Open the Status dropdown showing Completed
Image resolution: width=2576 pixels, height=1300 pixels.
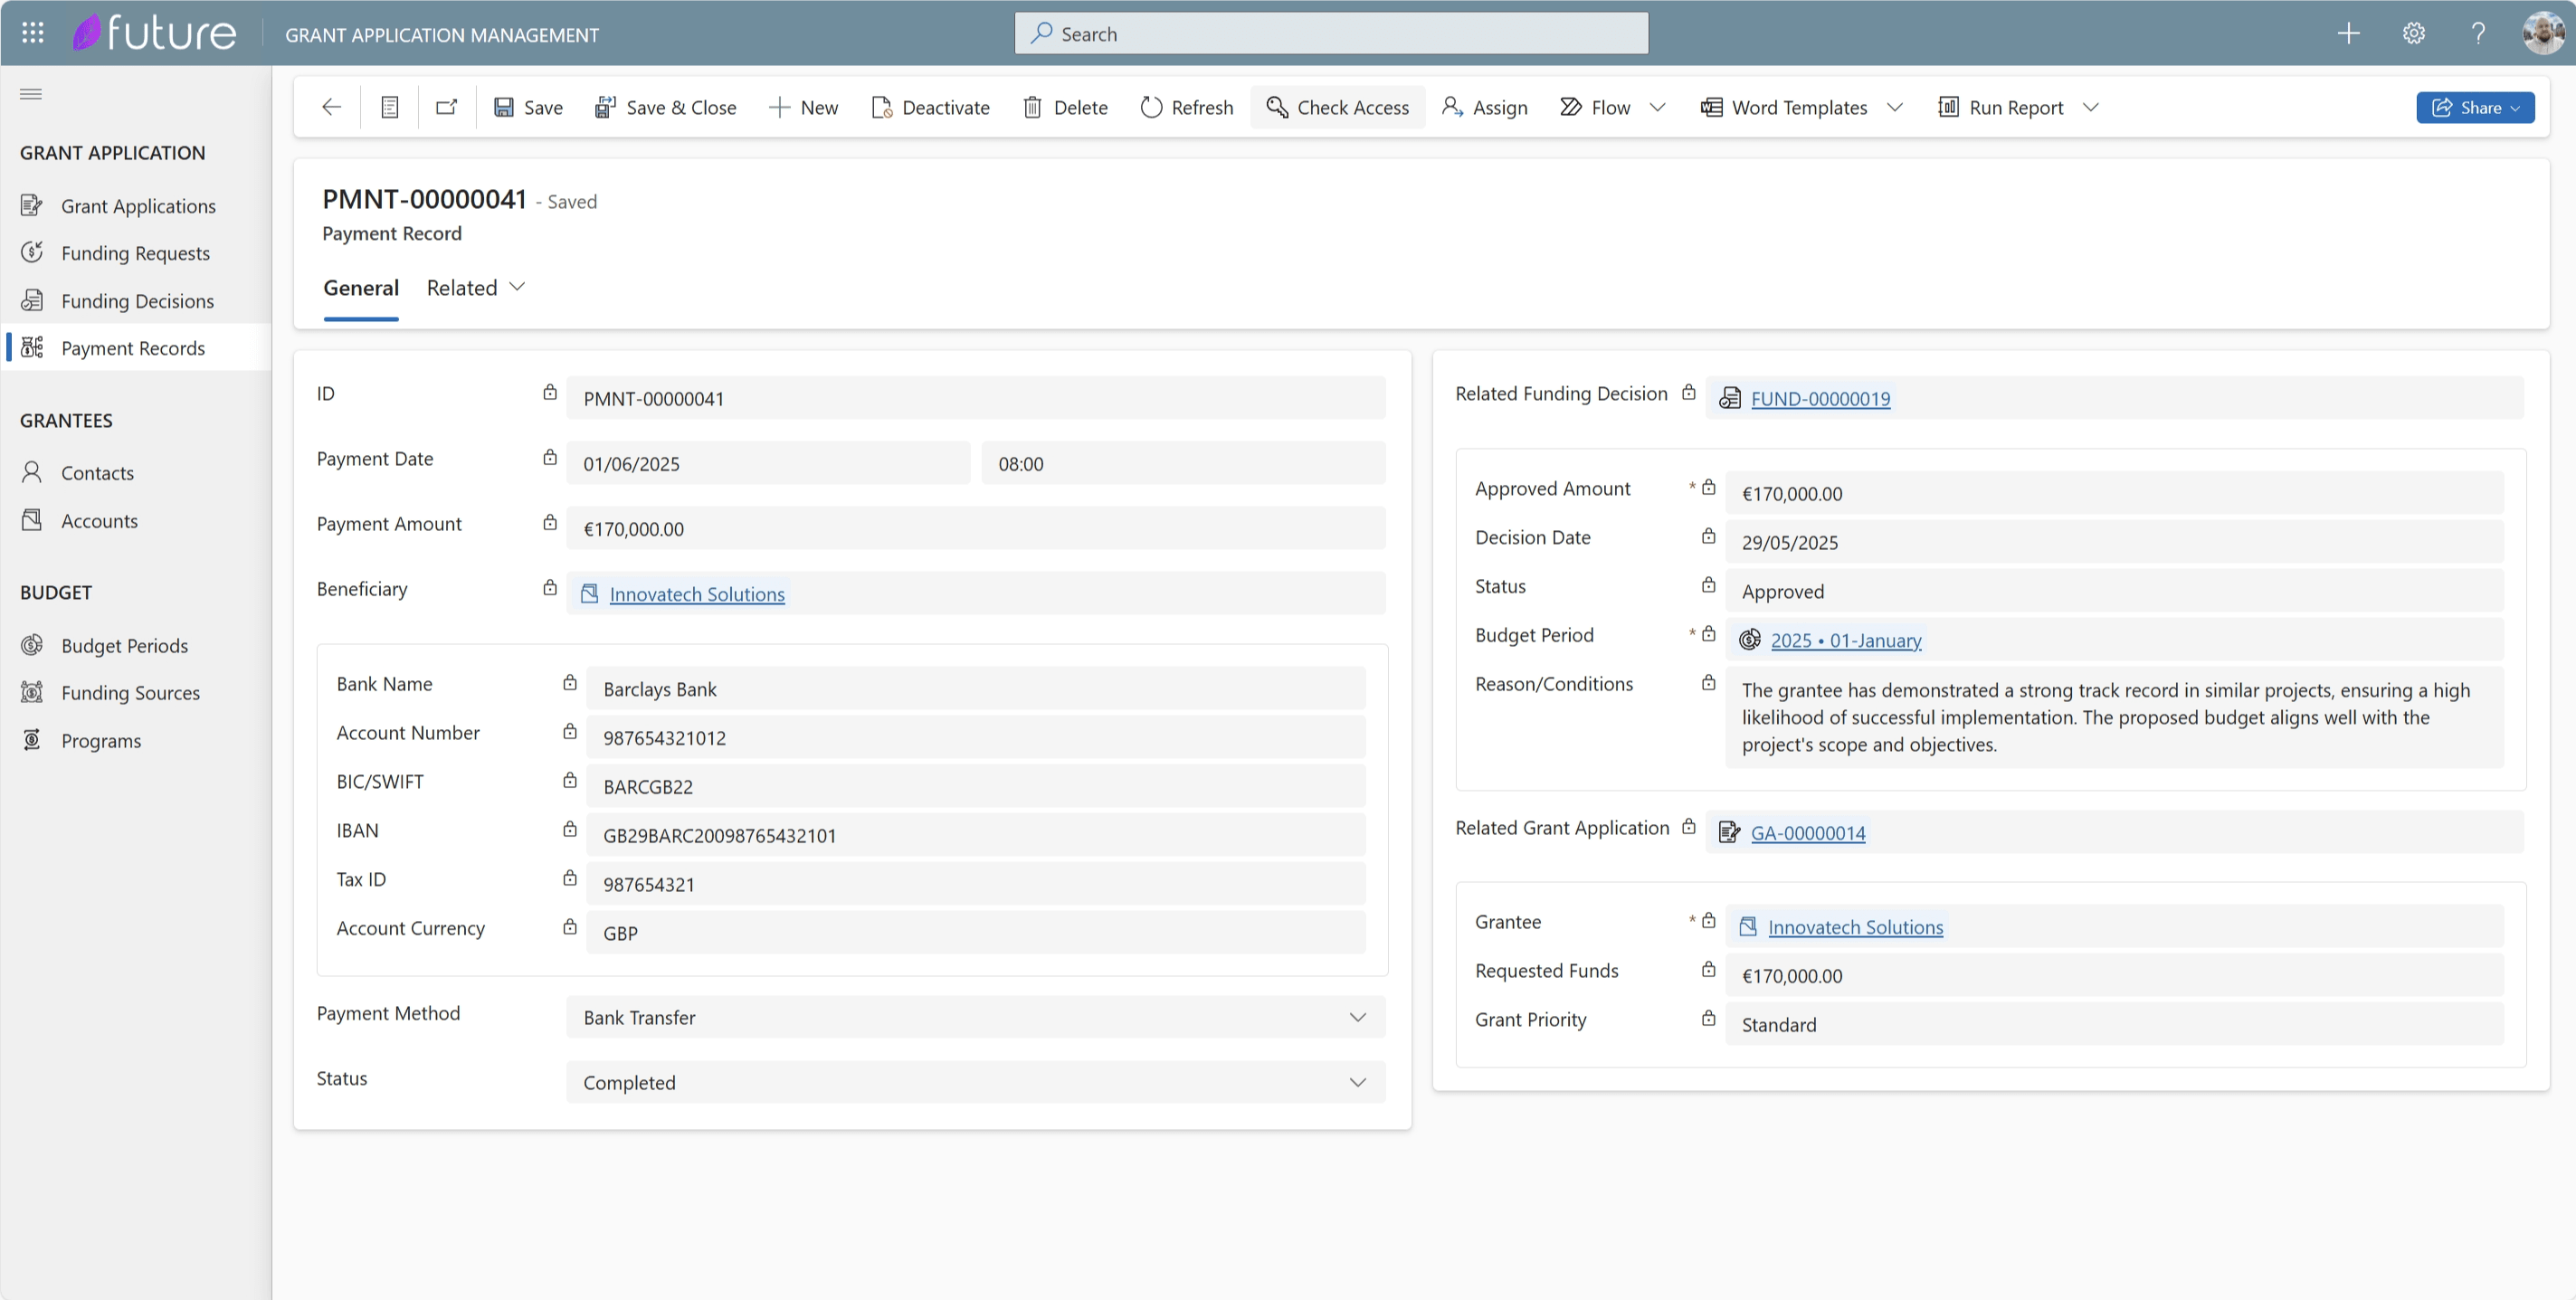pos(1357,1082)
